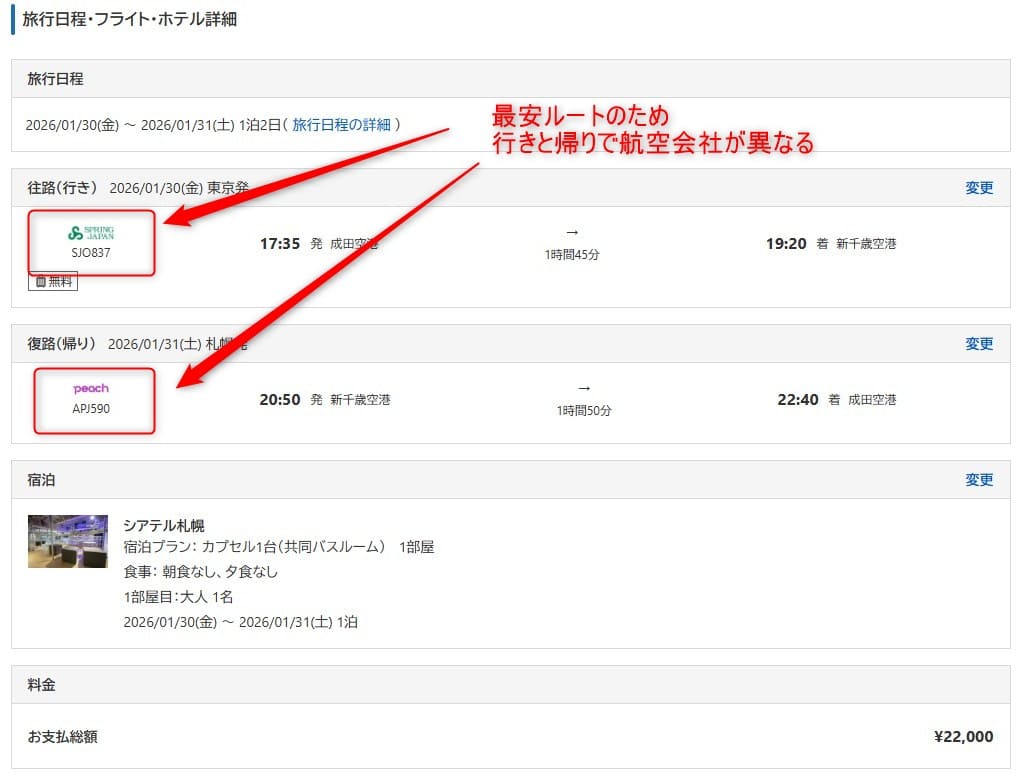Click 変更 in the 宿泊 section
Image resolution: width=1023 pixels, height=781 pixels.
979,480
